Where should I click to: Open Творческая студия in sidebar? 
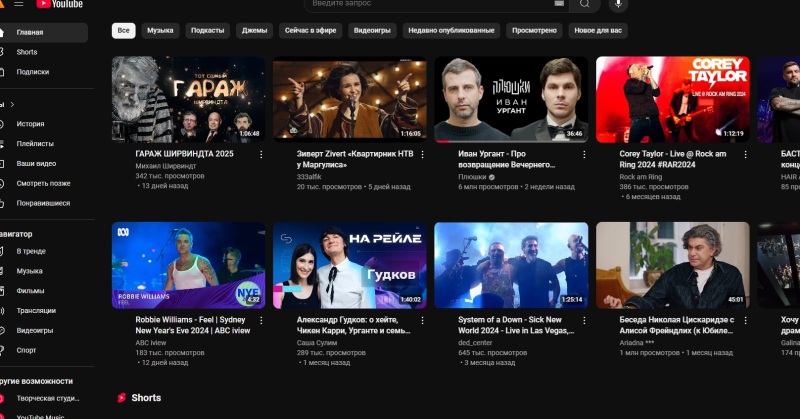48,398
